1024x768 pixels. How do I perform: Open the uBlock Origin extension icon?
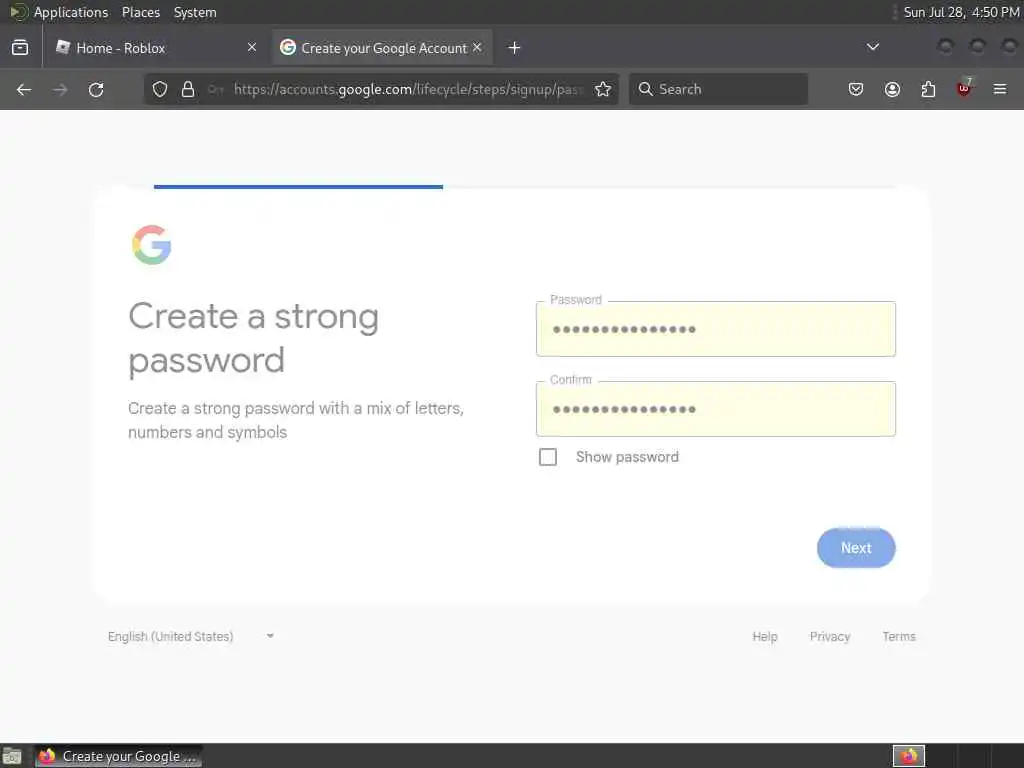coord(964,88)
